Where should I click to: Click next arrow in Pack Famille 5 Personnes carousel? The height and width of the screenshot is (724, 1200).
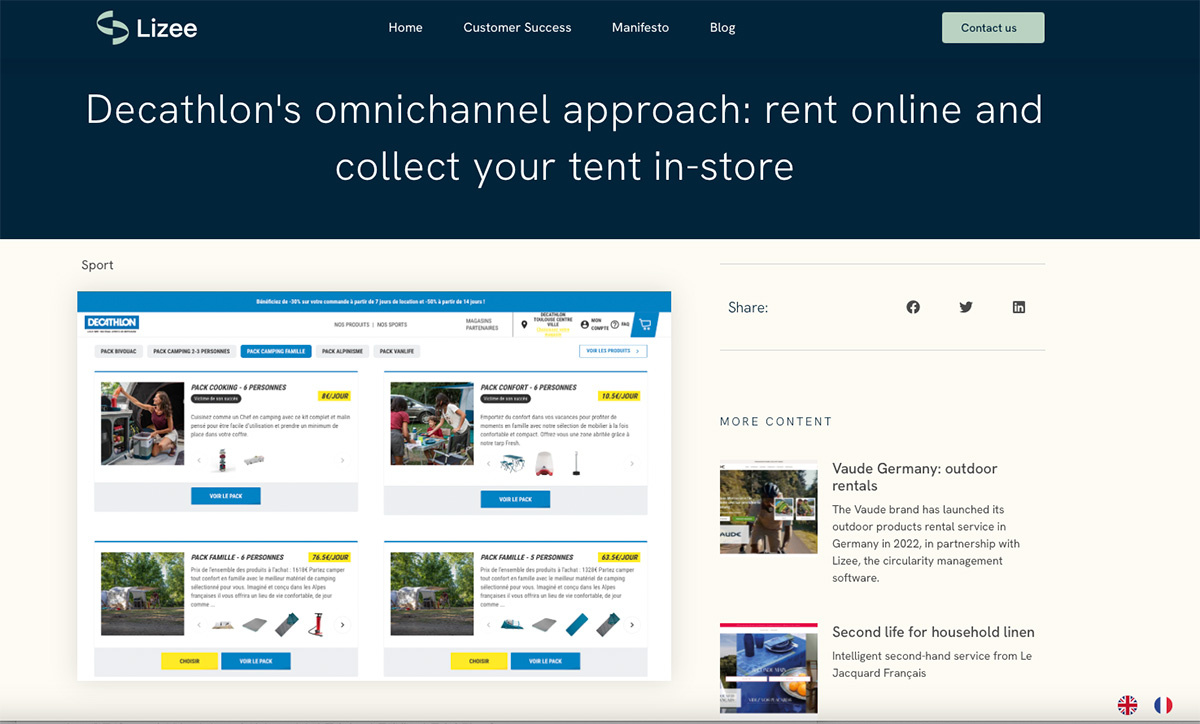pyautogui.click(x=631, y=625)
